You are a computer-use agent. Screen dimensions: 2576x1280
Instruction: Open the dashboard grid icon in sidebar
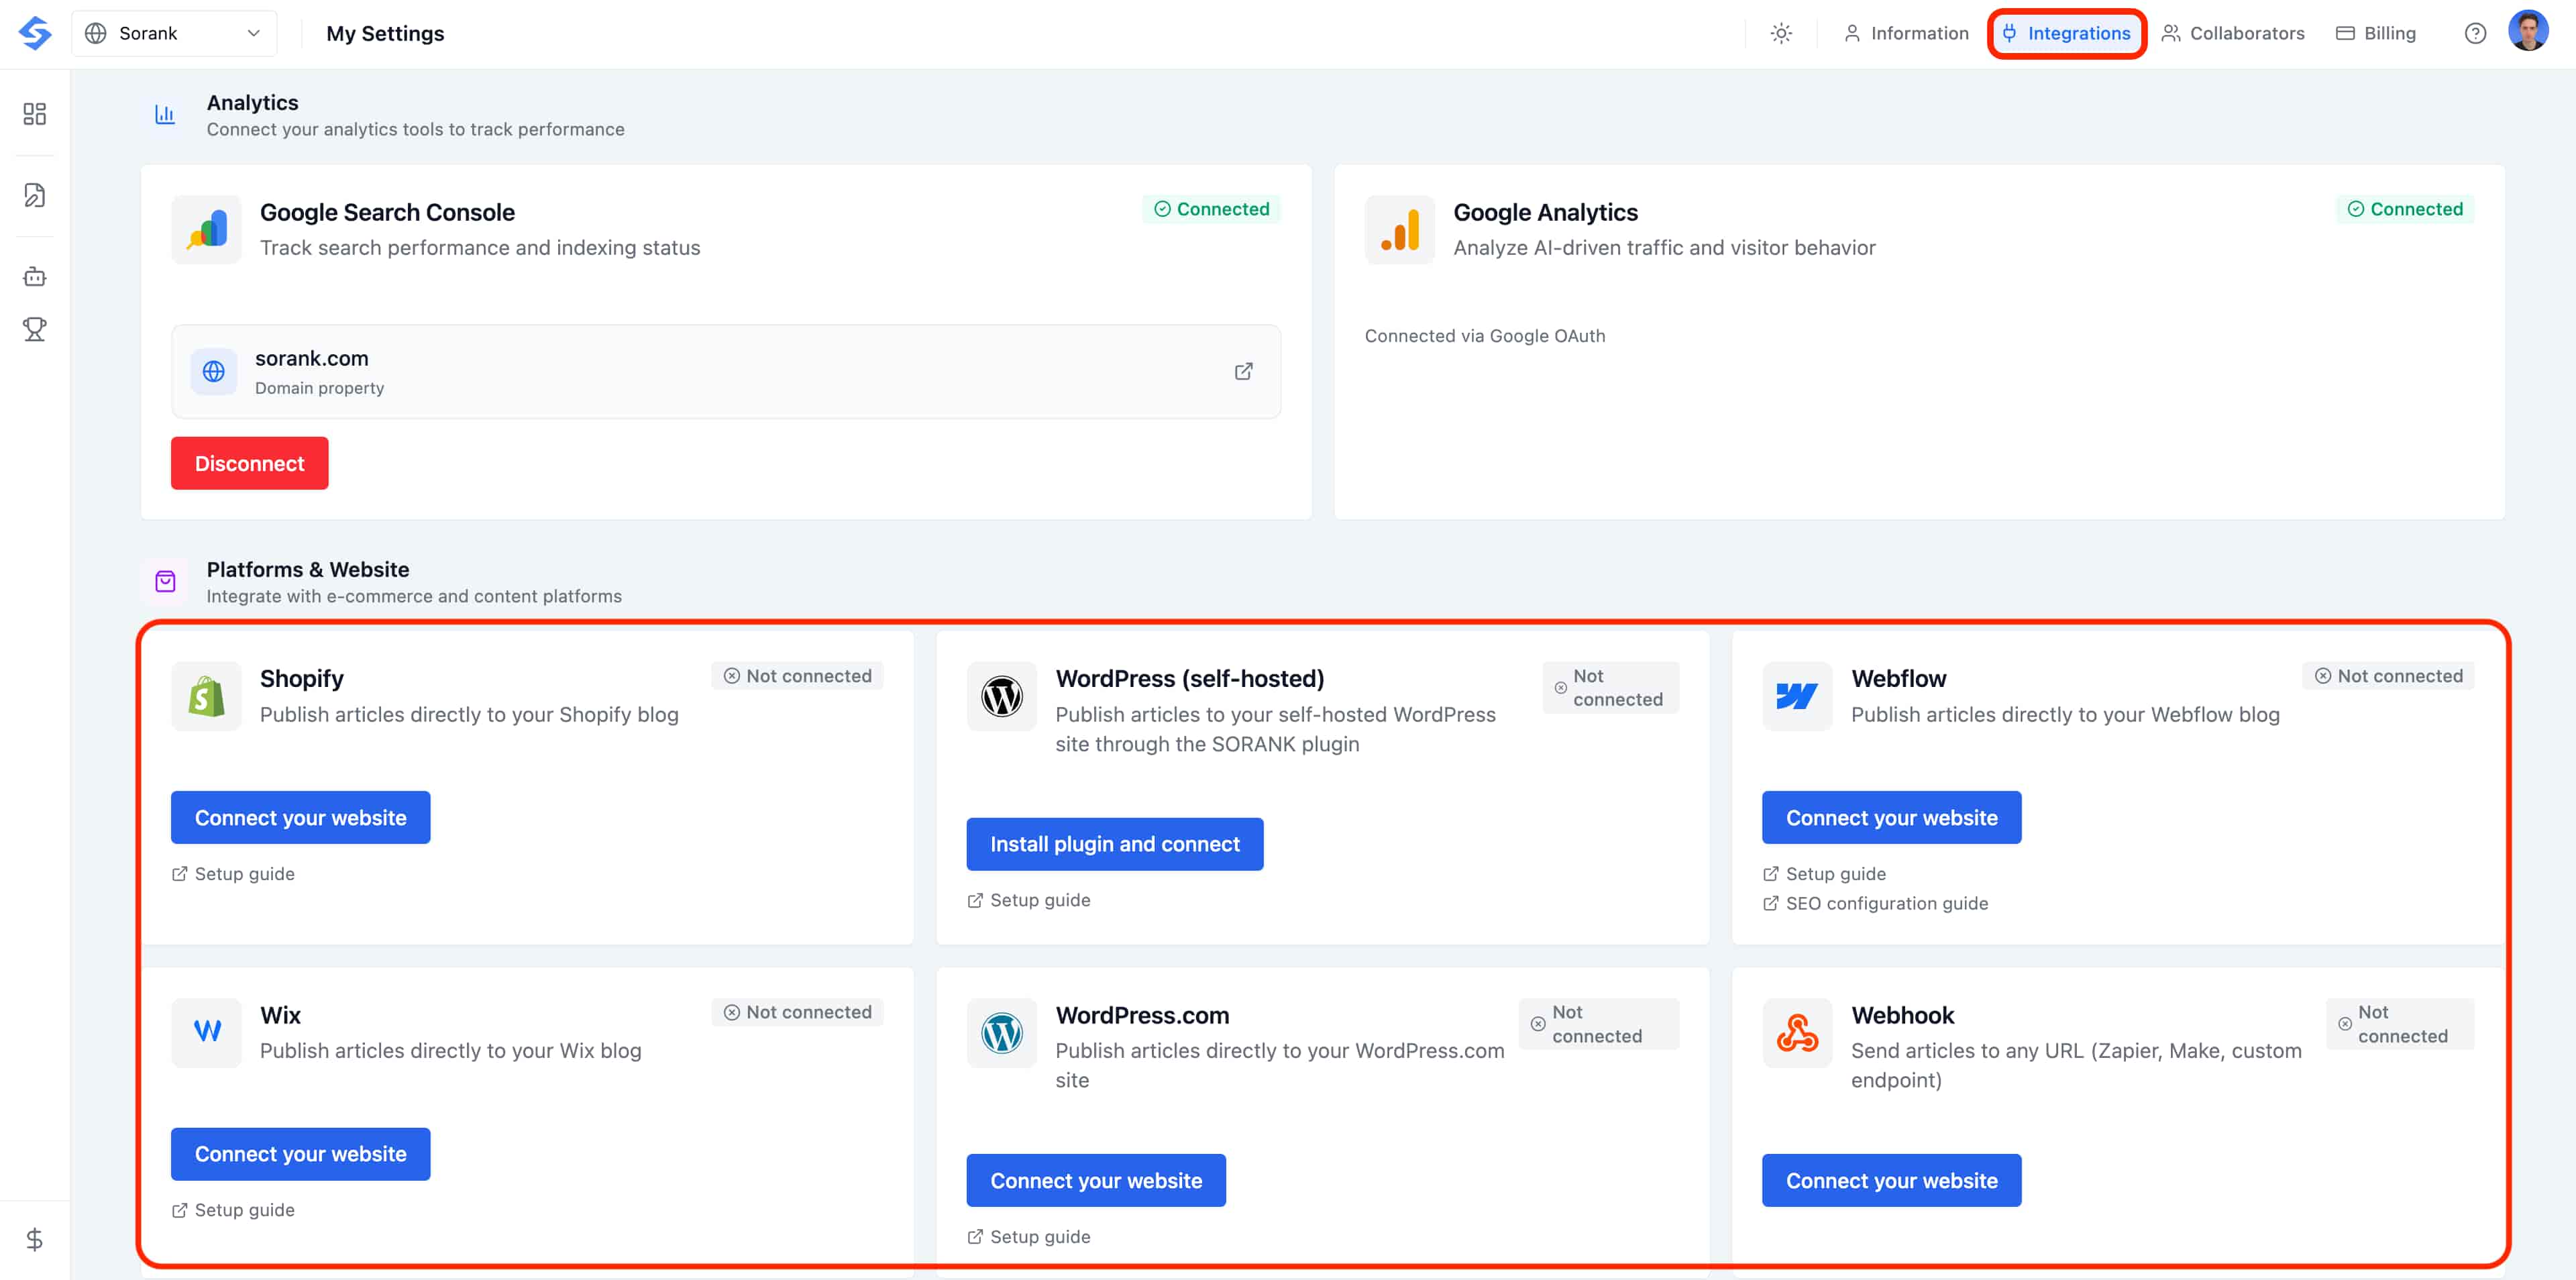click(35, 114)
